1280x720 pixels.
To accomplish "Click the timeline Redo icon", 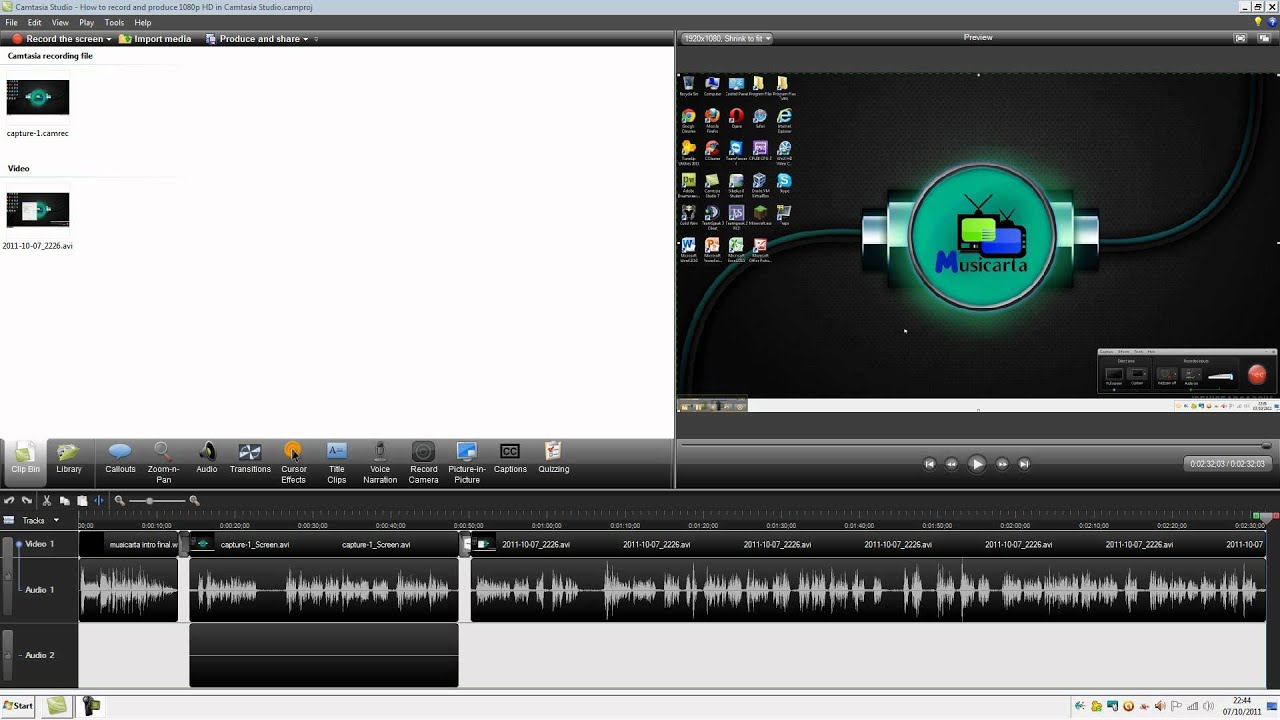I will pos(27,500).
